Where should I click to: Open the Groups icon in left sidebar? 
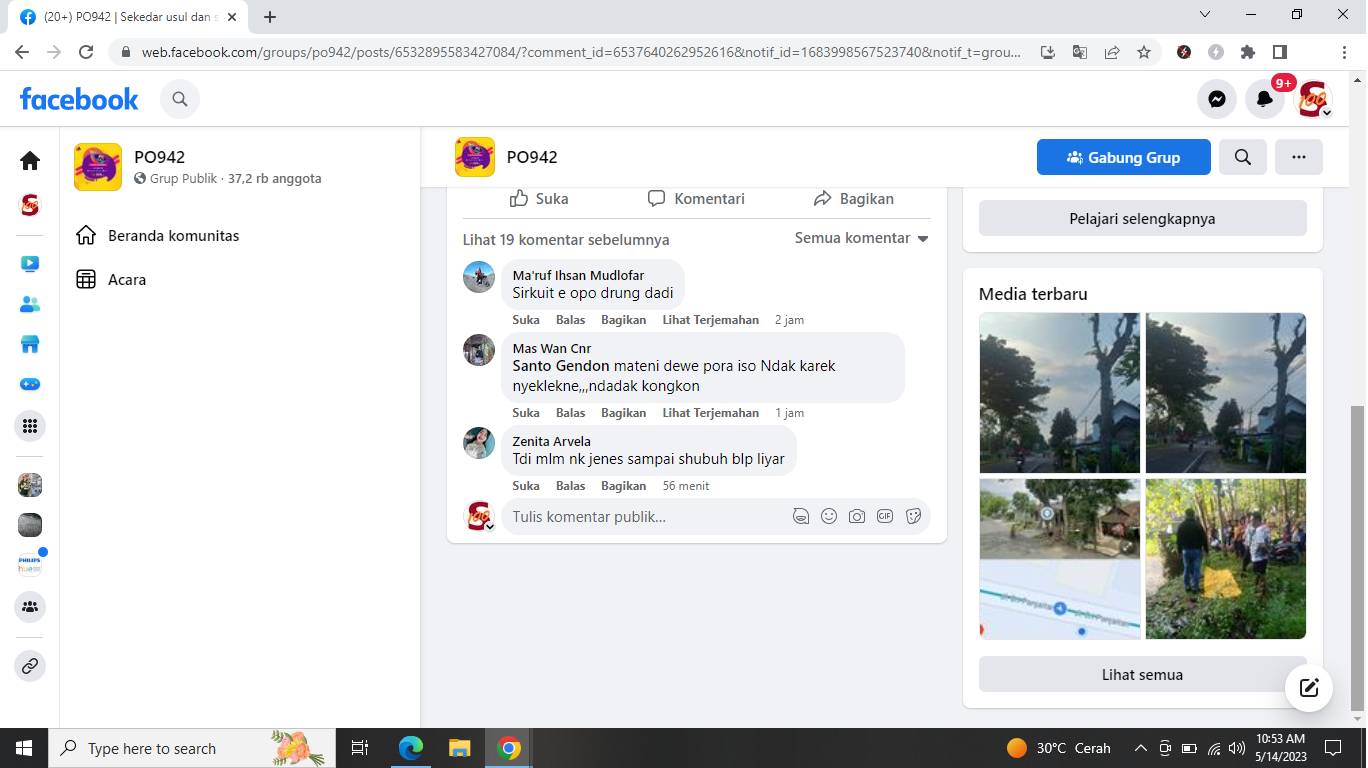(x=30, y=606)
